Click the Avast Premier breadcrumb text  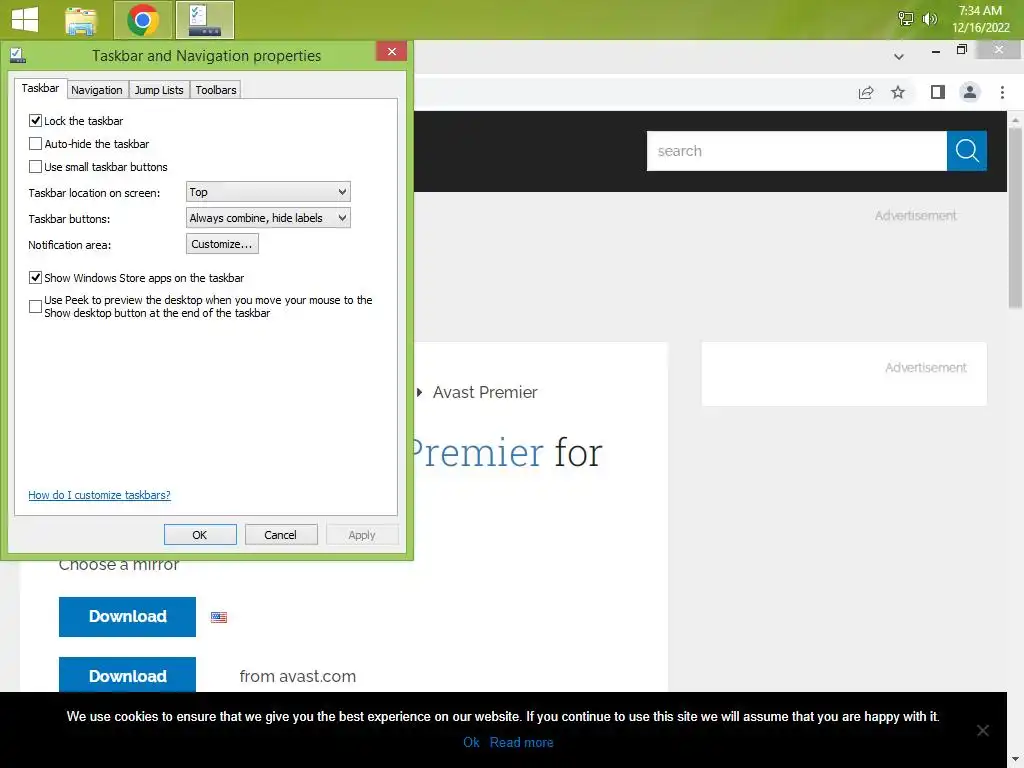(485, 392)
